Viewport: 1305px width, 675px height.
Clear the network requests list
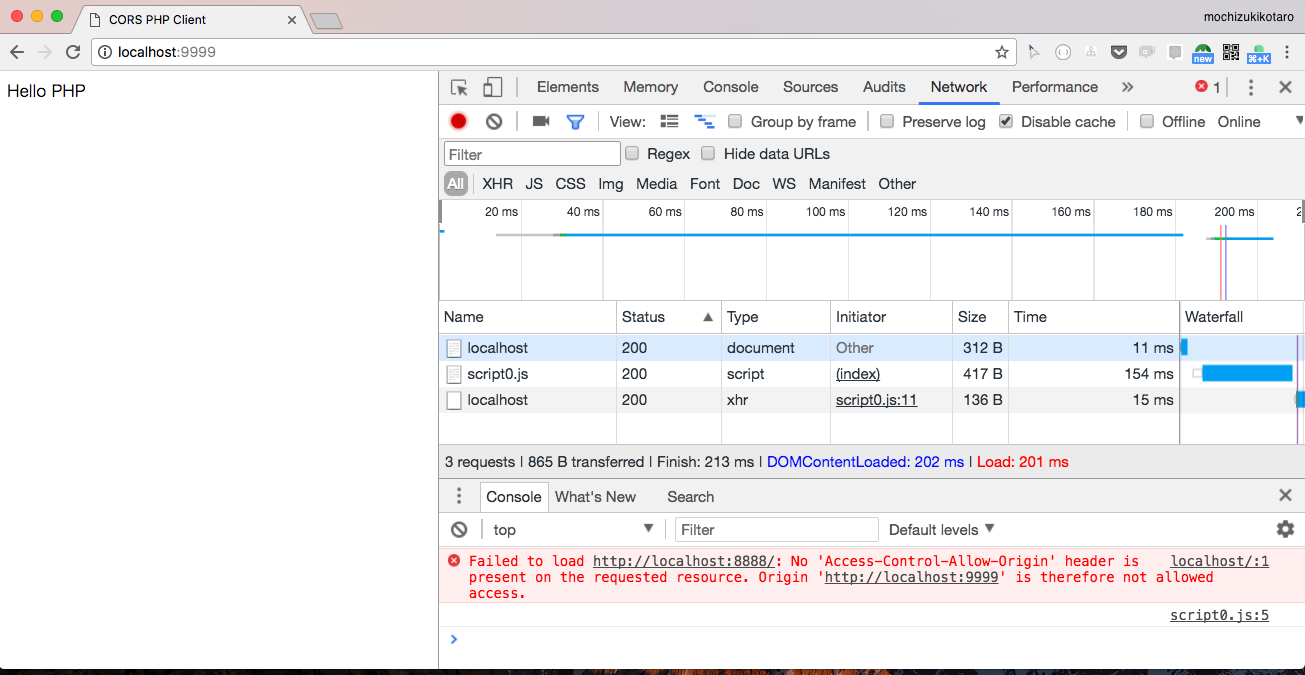[x=493, y=121]
